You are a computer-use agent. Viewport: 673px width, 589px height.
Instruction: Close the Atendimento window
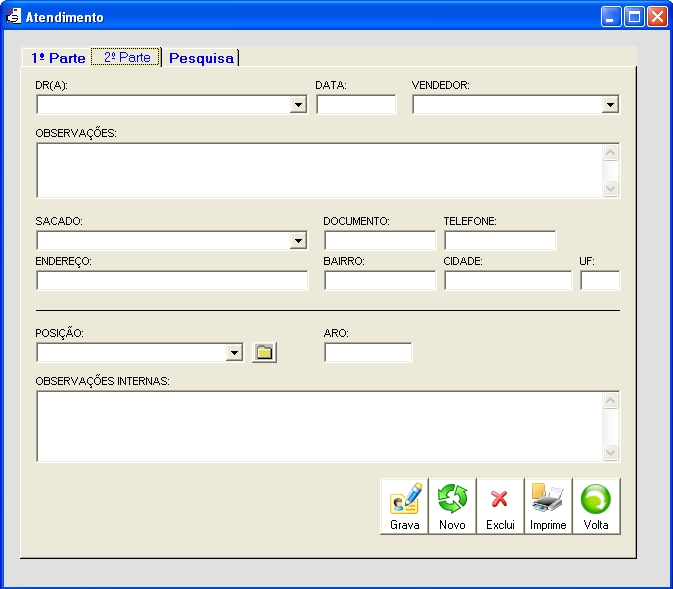click(x=657, y=17)
